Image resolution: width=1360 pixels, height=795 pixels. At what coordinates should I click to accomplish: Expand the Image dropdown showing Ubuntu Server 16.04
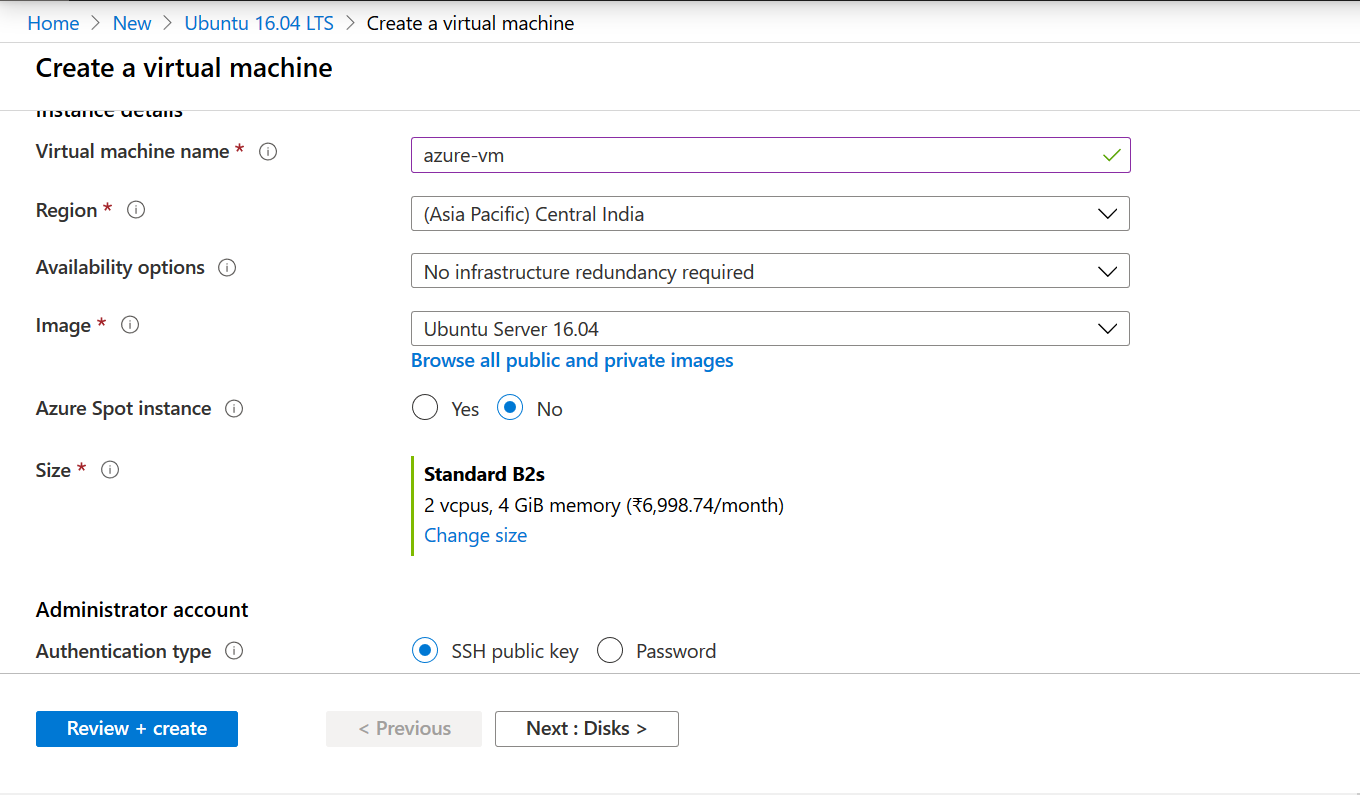770,329
